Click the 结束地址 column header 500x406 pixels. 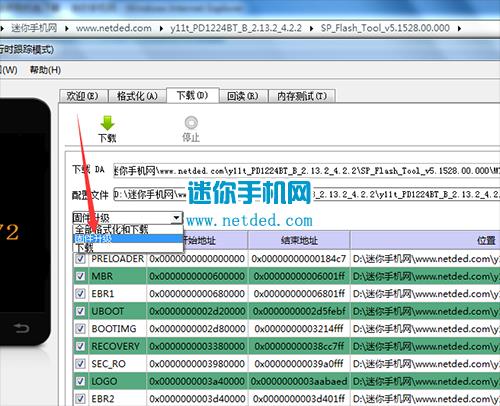[x=299, y=240]
